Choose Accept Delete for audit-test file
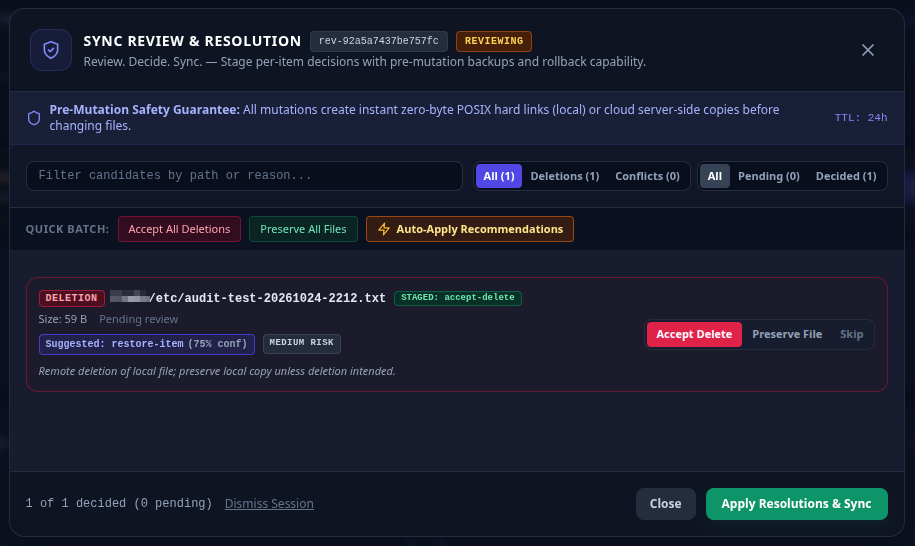This screenshot has height=546, width=915. click(694, 334)
